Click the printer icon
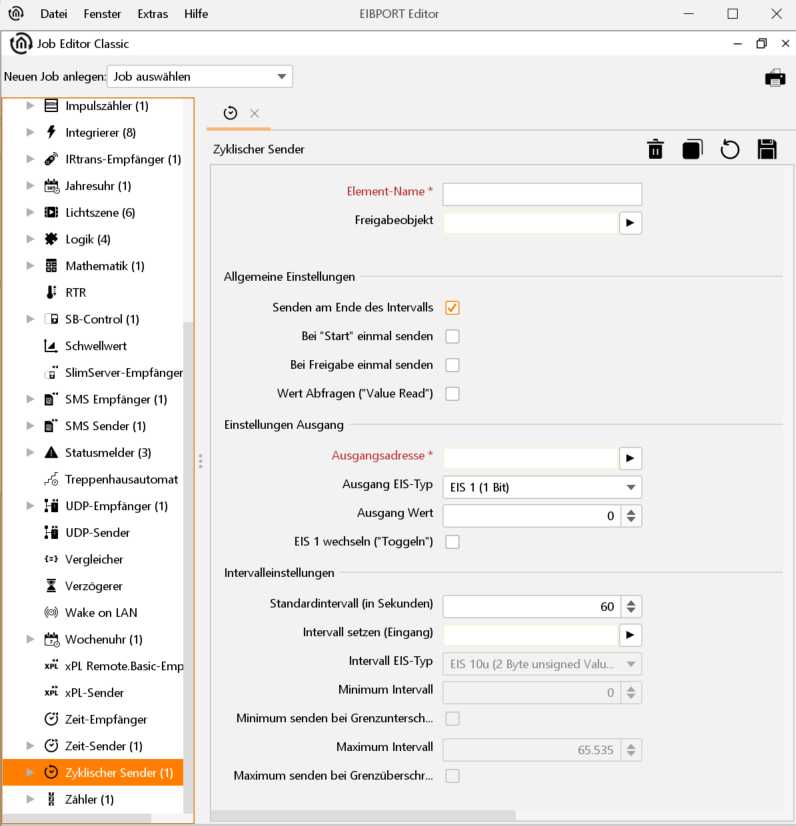Image resolution: width=796 pixels, height=826 pixels. 775,78
